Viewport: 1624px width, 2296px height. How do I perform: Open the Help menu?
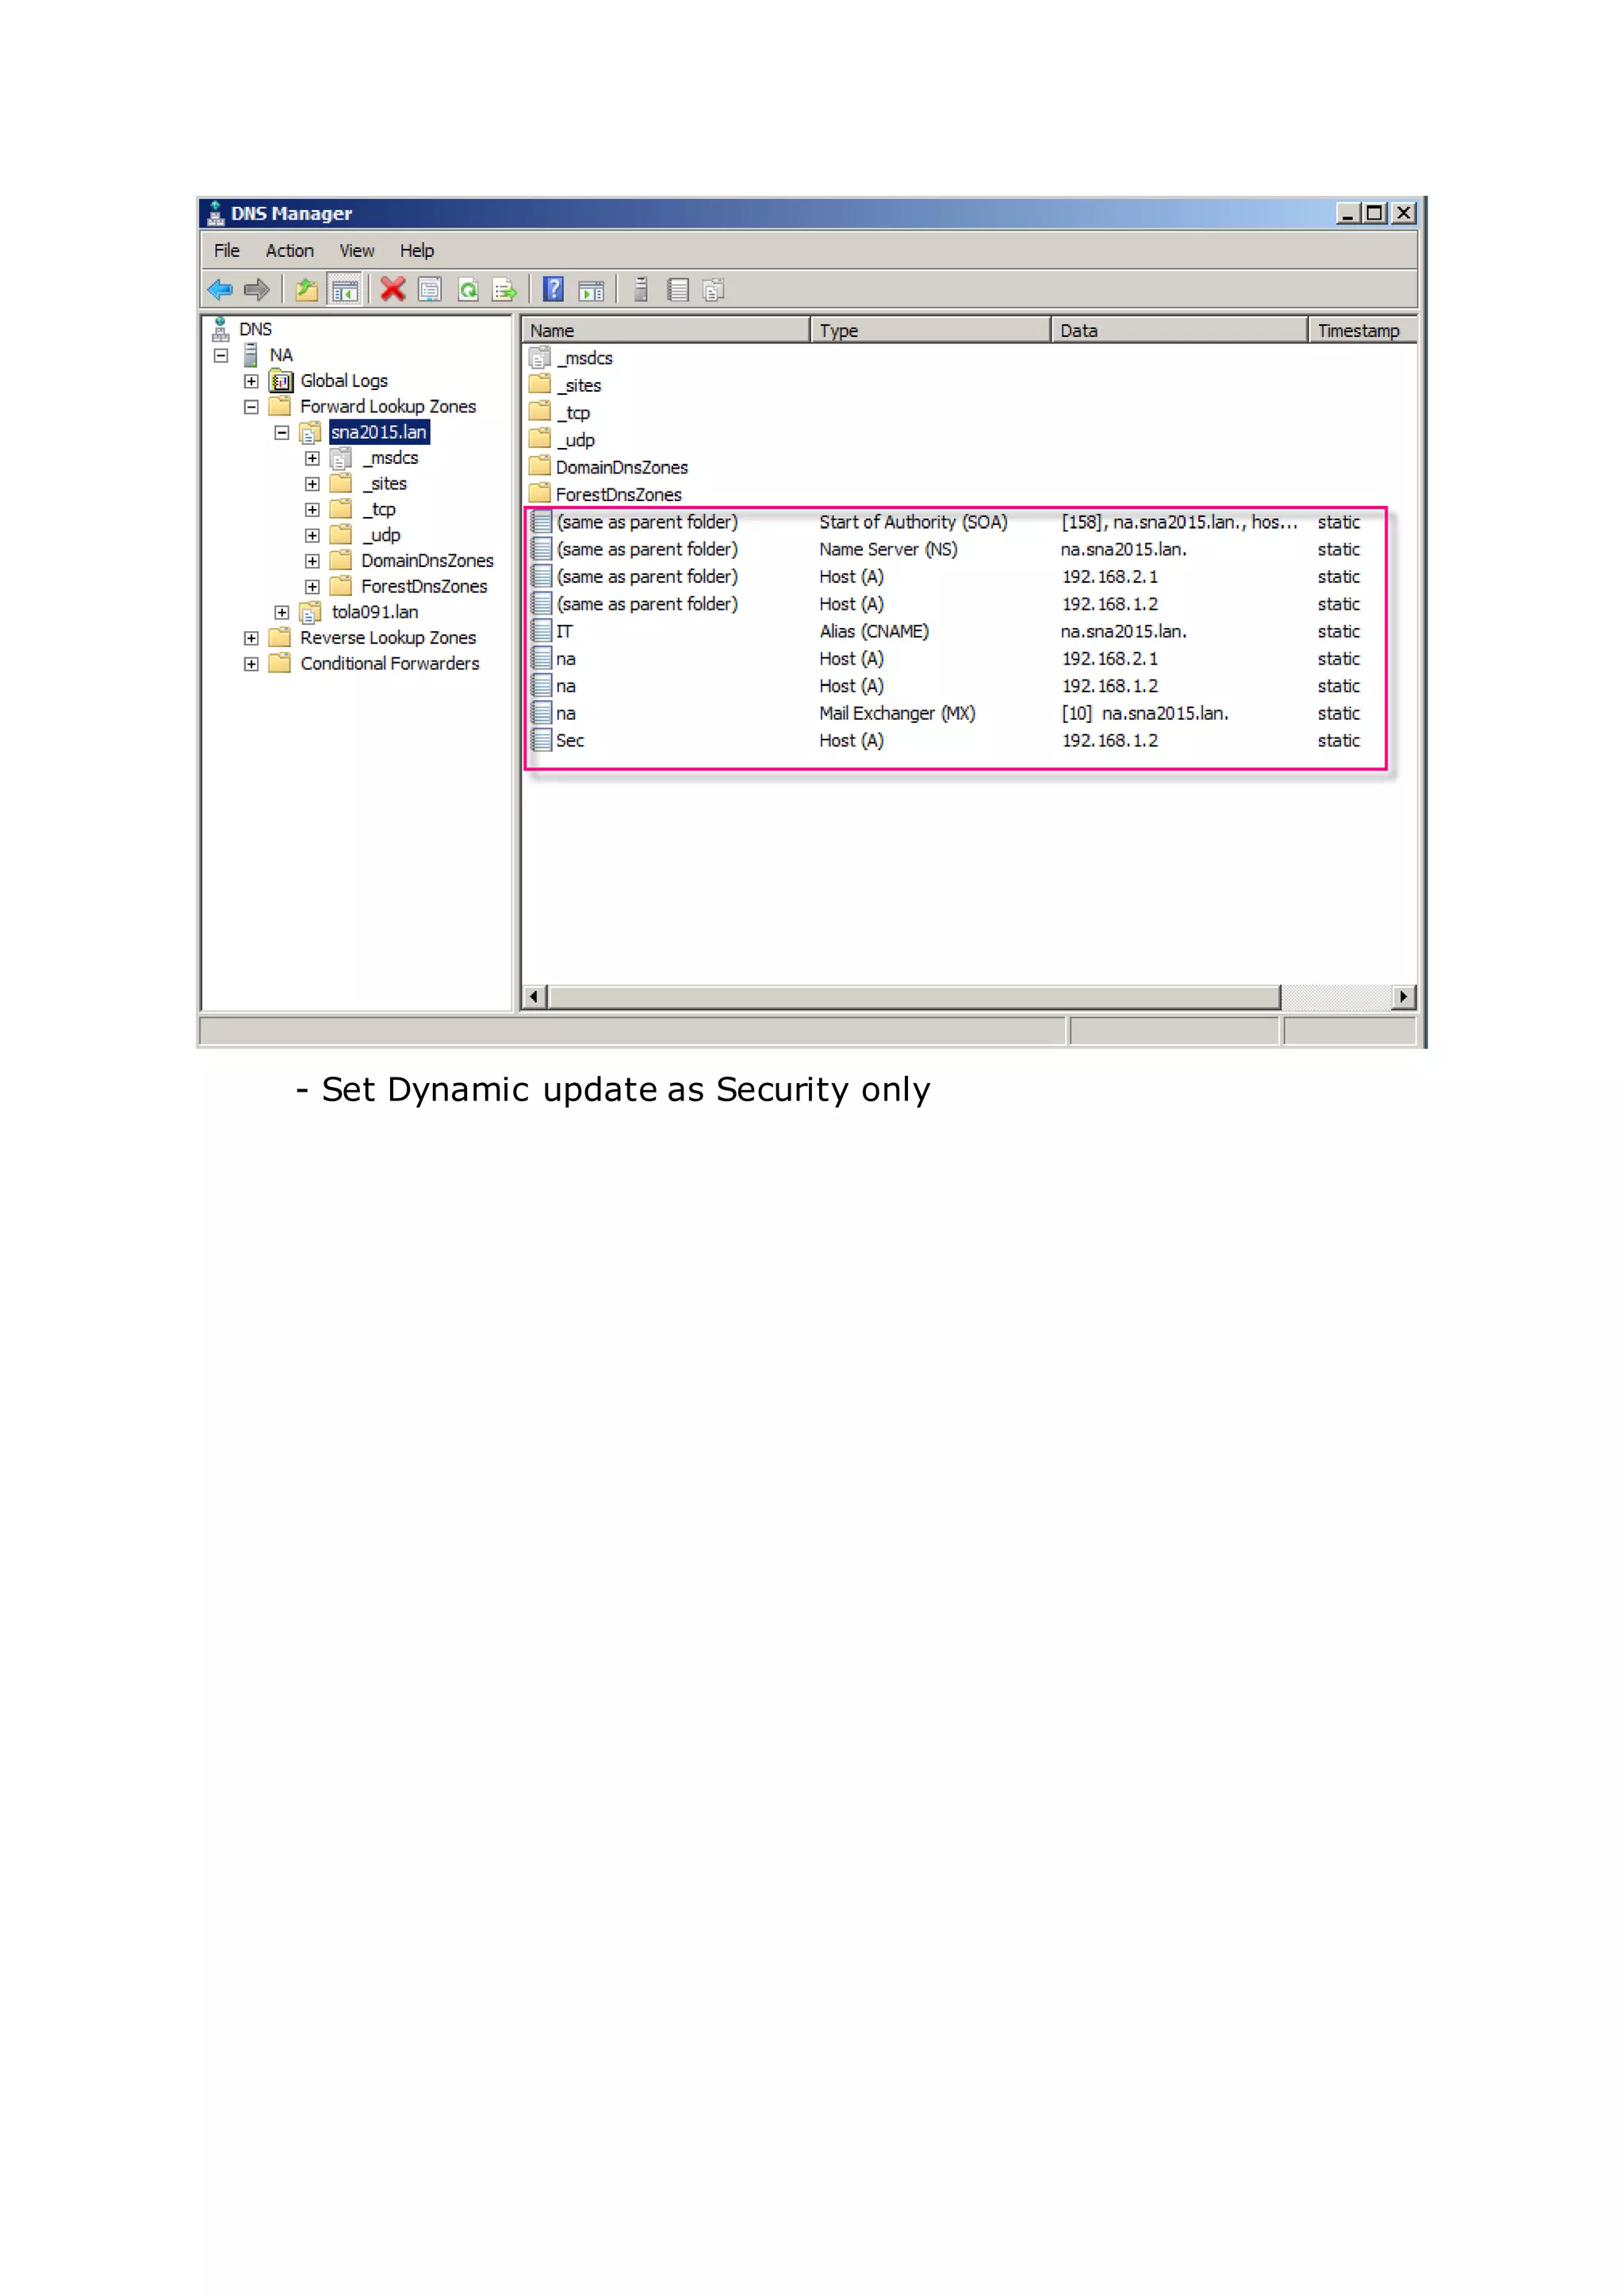tap(417, 251)
